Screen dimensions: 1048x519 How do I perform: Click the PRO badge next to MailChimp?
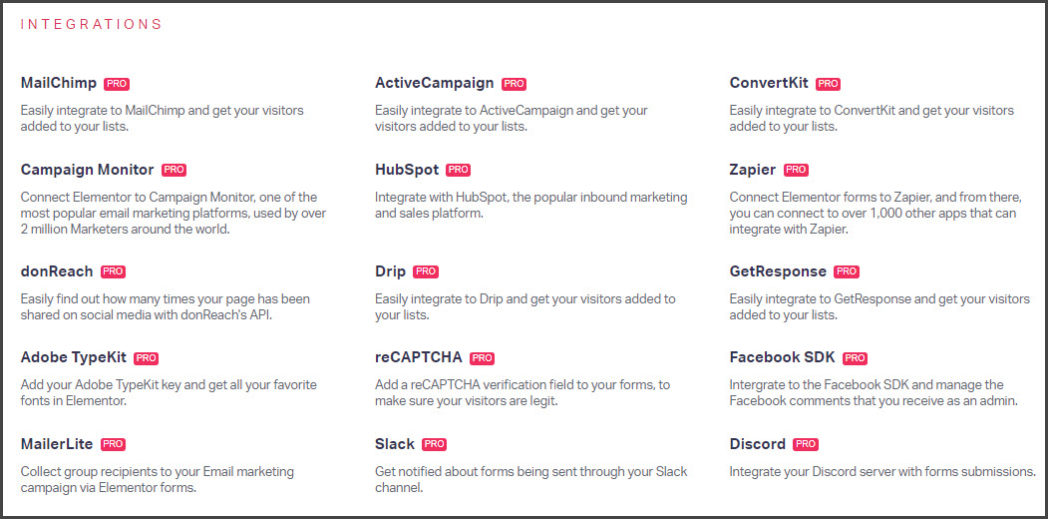[117, 84]
